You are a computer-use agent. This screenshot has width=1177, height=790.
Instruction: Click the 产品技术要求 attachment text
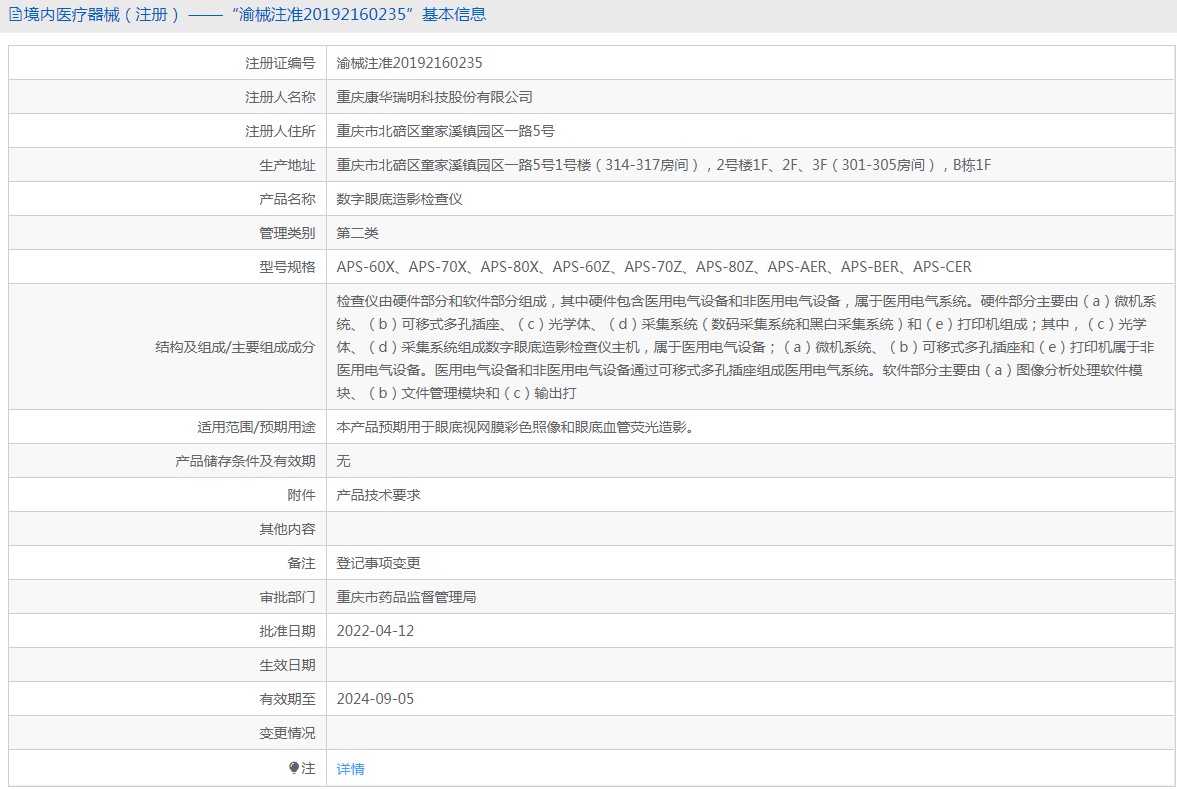[x=378, y=495]
